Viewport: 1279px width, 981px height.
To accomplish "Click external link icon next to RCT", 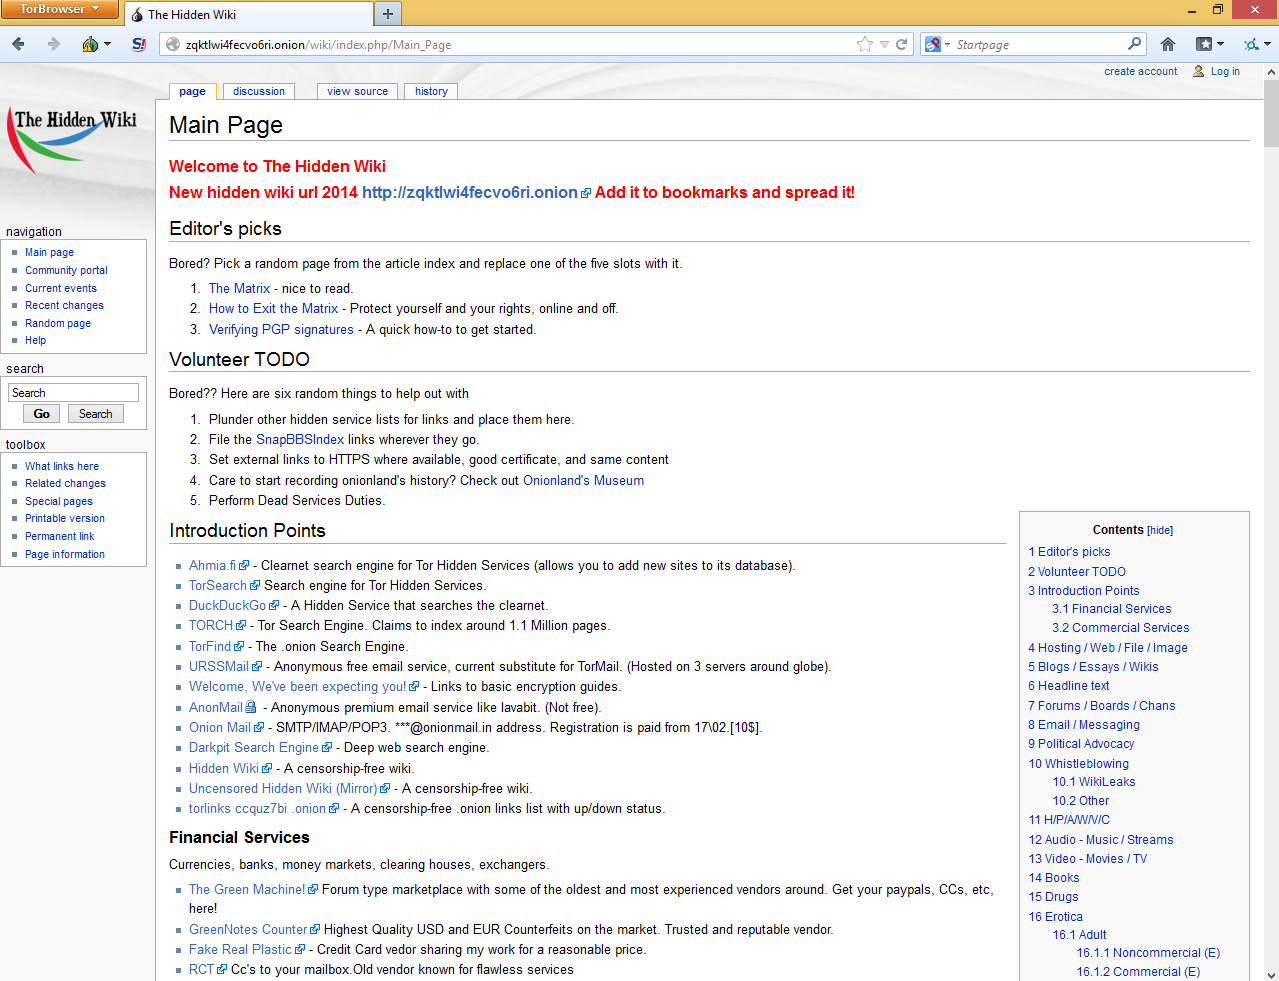I will tap(222, 970).
